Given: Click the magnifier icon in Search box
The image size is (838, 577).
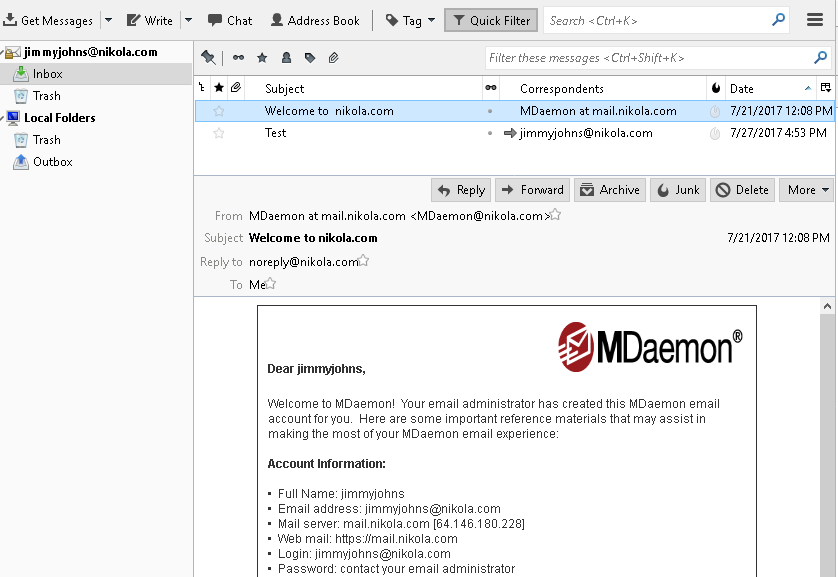Looking at the screenshot, I should click(779, 20).
